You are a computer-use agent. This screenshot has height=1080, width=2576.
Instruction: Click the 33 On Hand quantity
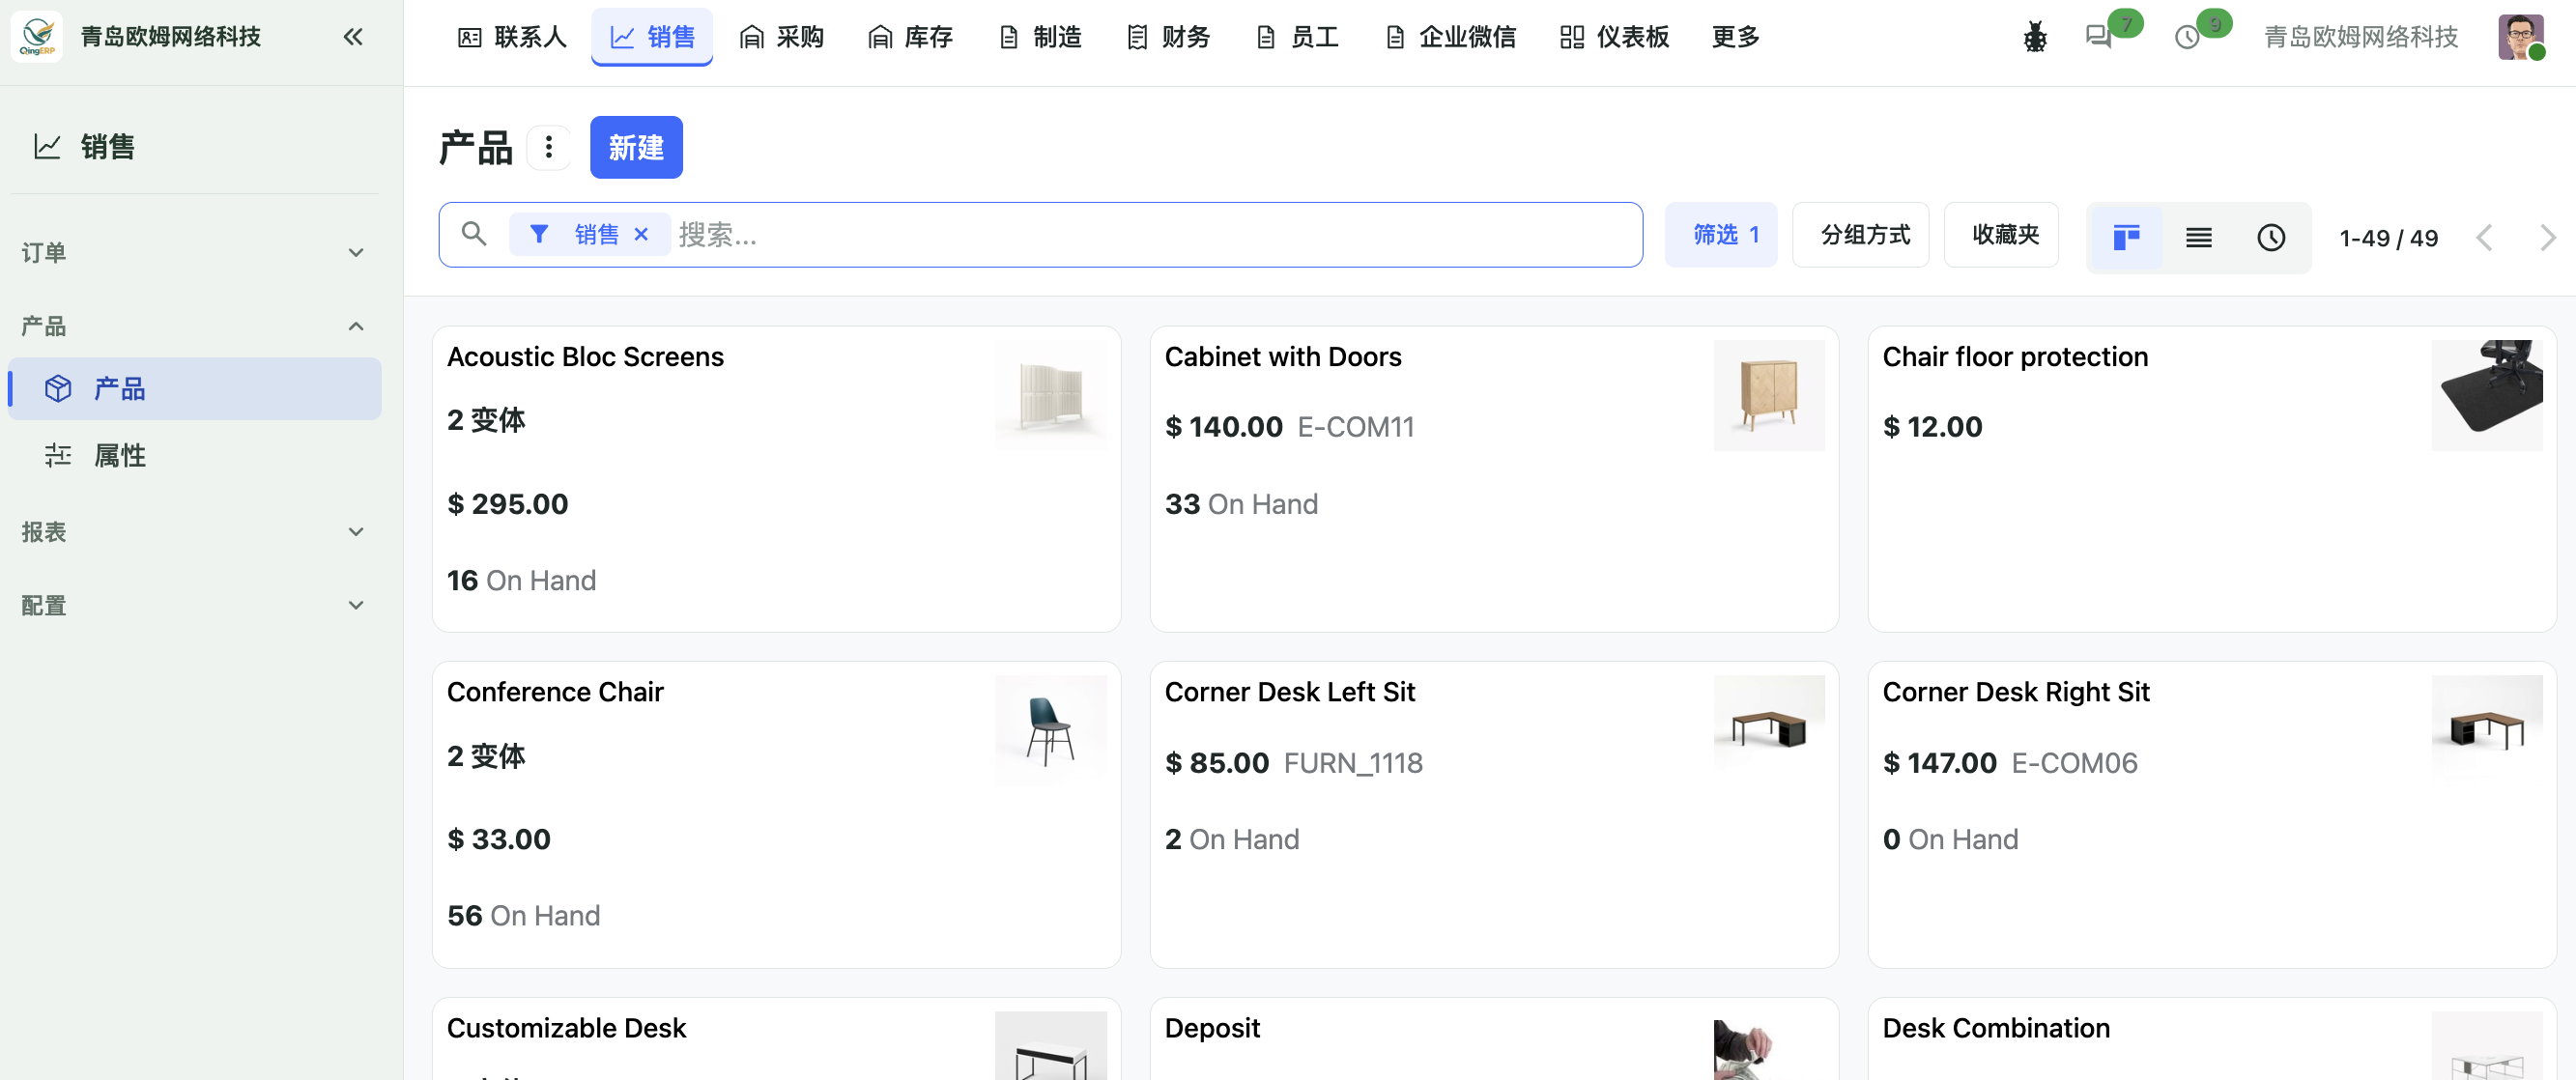1241,504
